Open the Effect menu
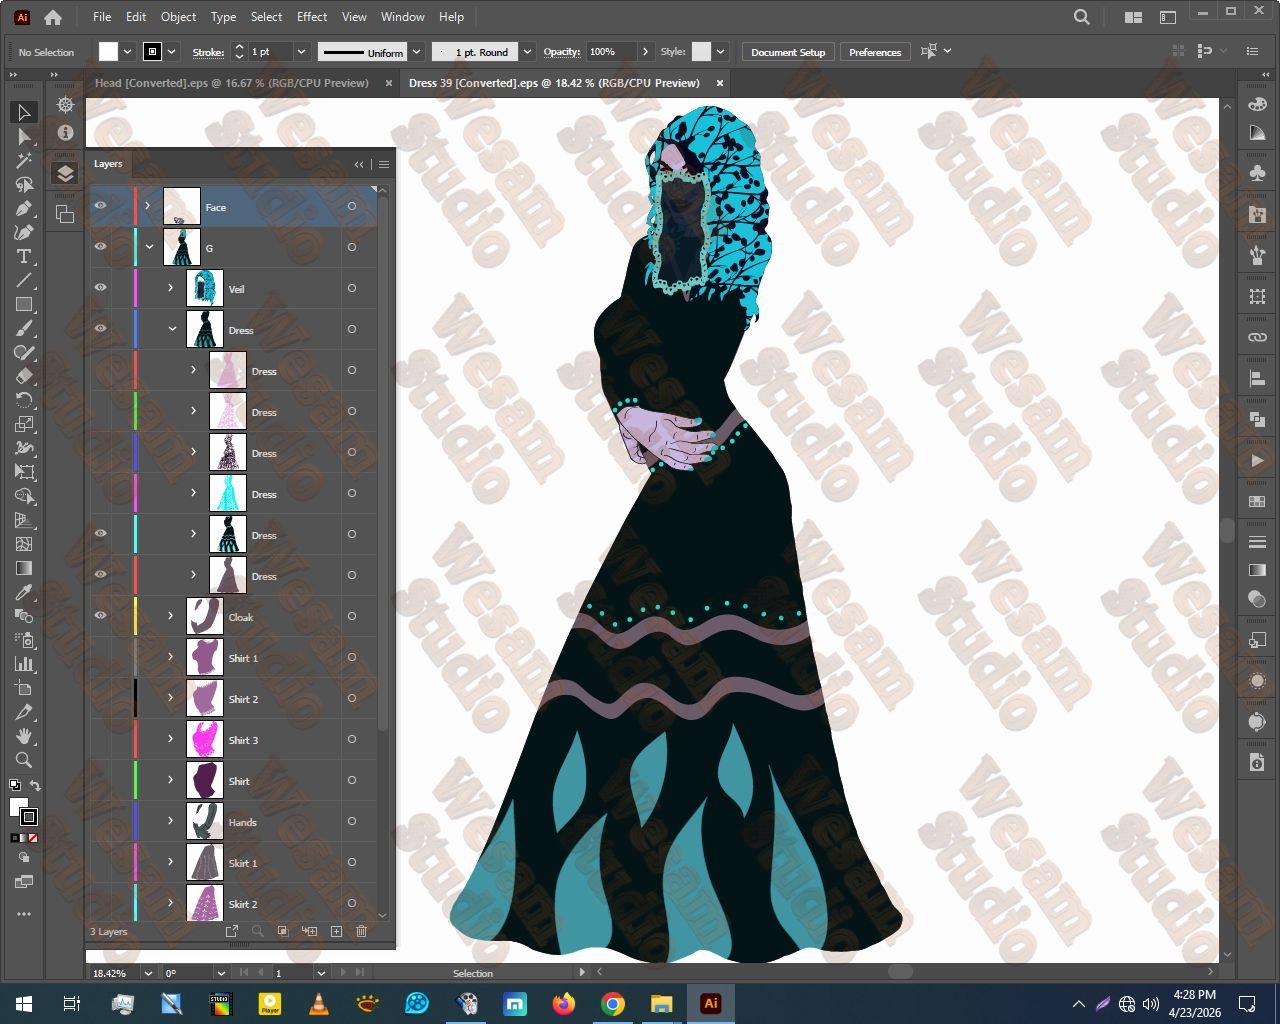This screenshot has width=1280, height=1024. (x=312, y=17)
